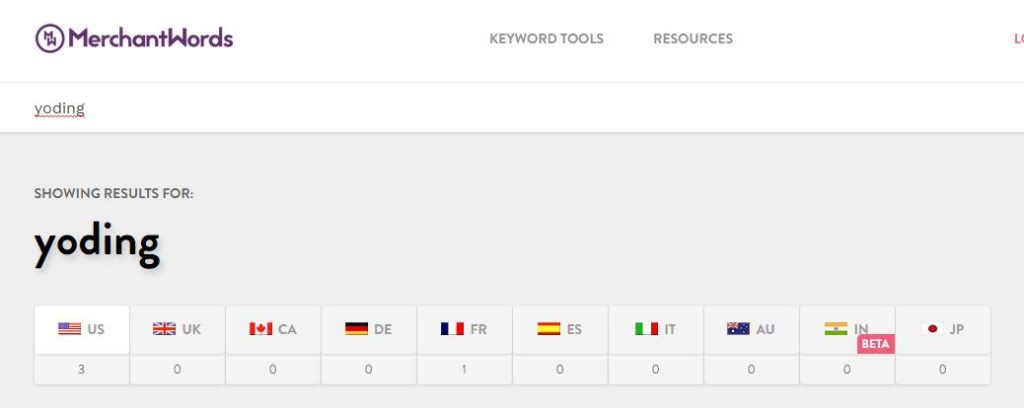1024x408 pixels.
Task: Click the Germany flag icon
Action: pos(356,329)
